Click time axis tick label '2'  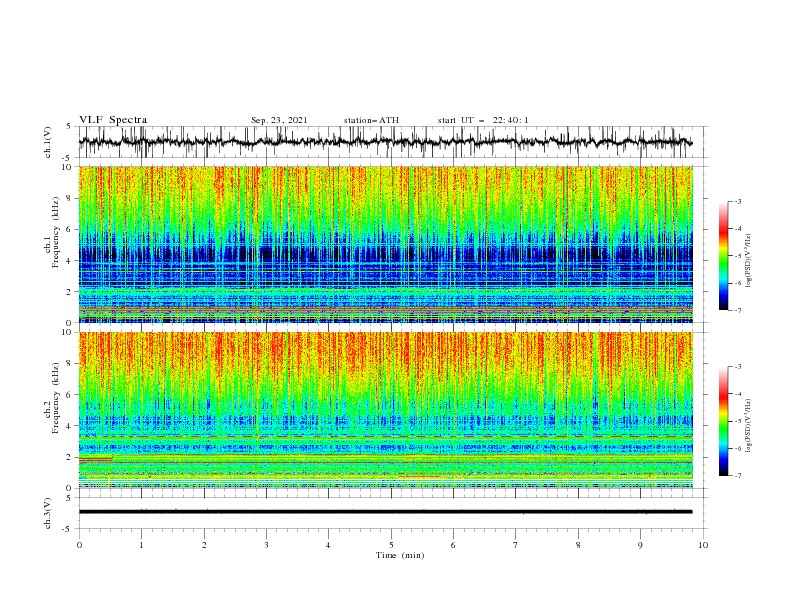pos(204,545)
